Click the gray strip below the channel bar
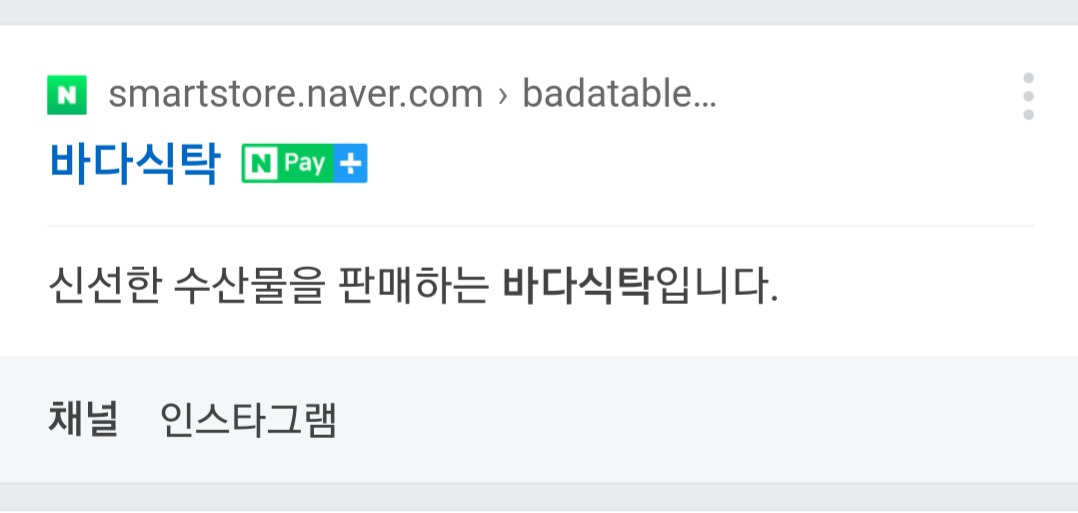Viewport: 1078px width, 513px height. click(539, 497)
